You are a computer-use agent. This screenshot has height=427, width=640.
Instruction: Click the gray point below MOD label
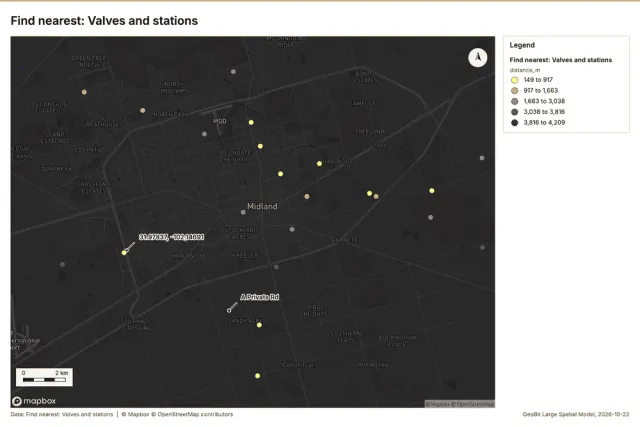[x=204, y=134]
